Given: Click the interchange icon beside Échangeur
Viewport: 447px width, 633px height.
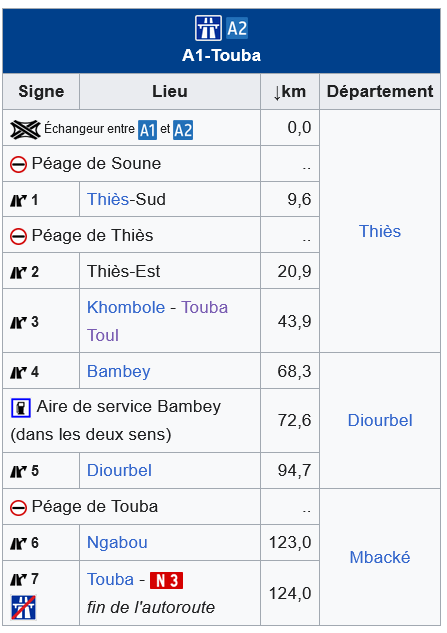Looking at the screenshot, I should tap(25, 130).
